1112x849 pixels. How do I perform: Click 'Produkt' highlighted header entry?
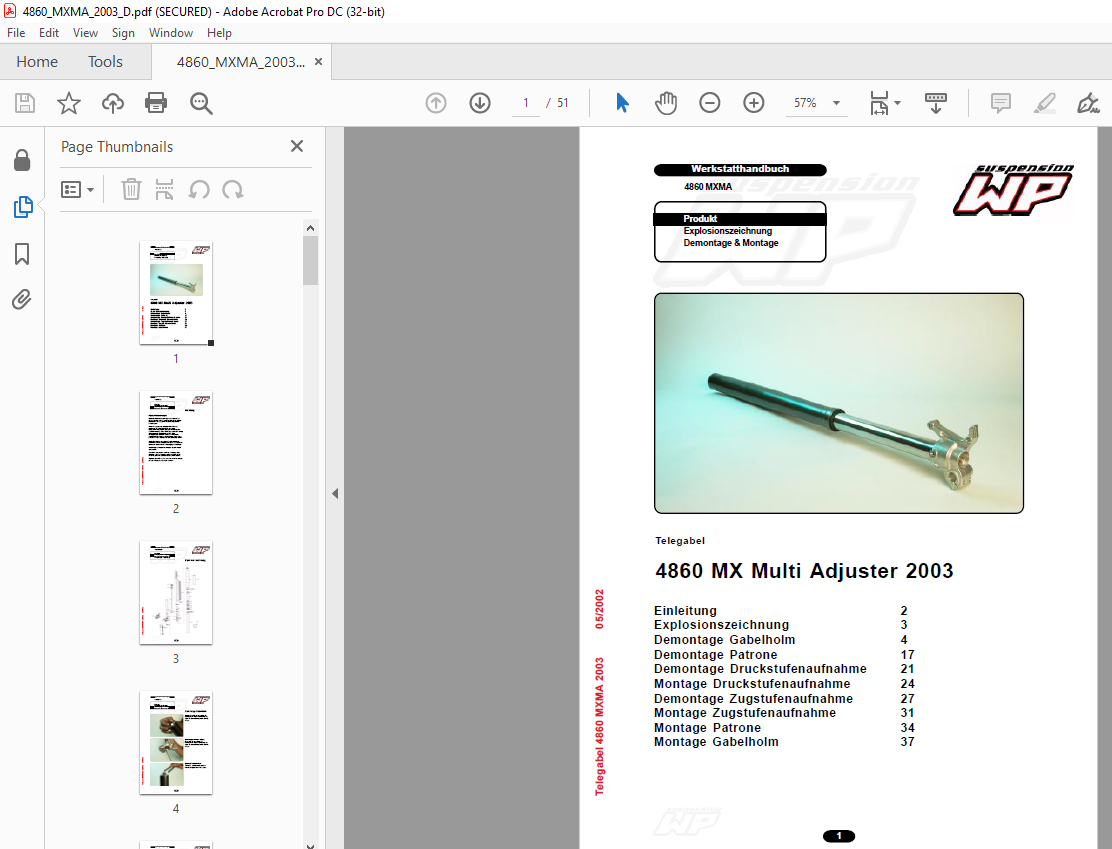click(x=700, y=219)
